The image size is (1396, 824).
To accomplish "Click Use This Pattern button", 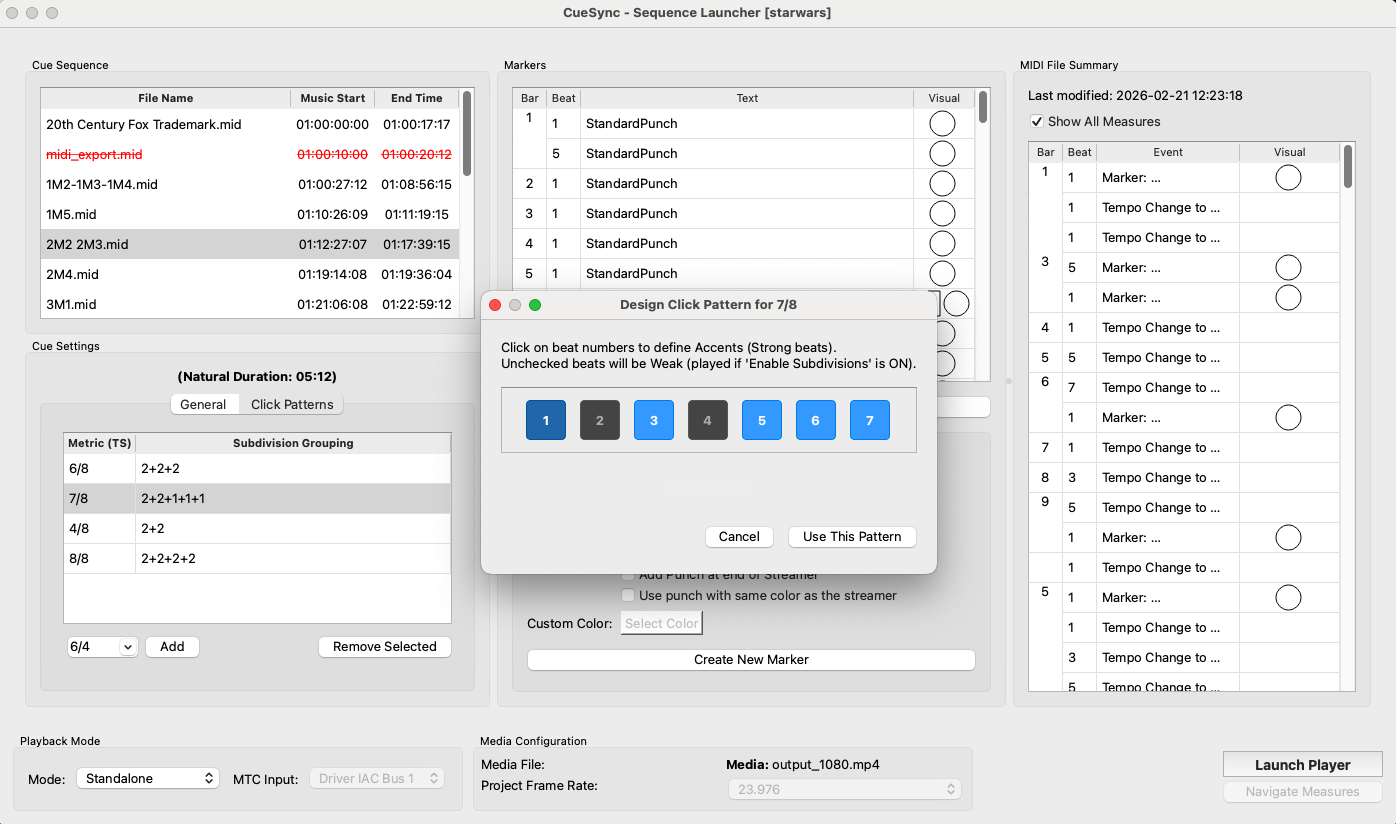I will coord(852,537).
